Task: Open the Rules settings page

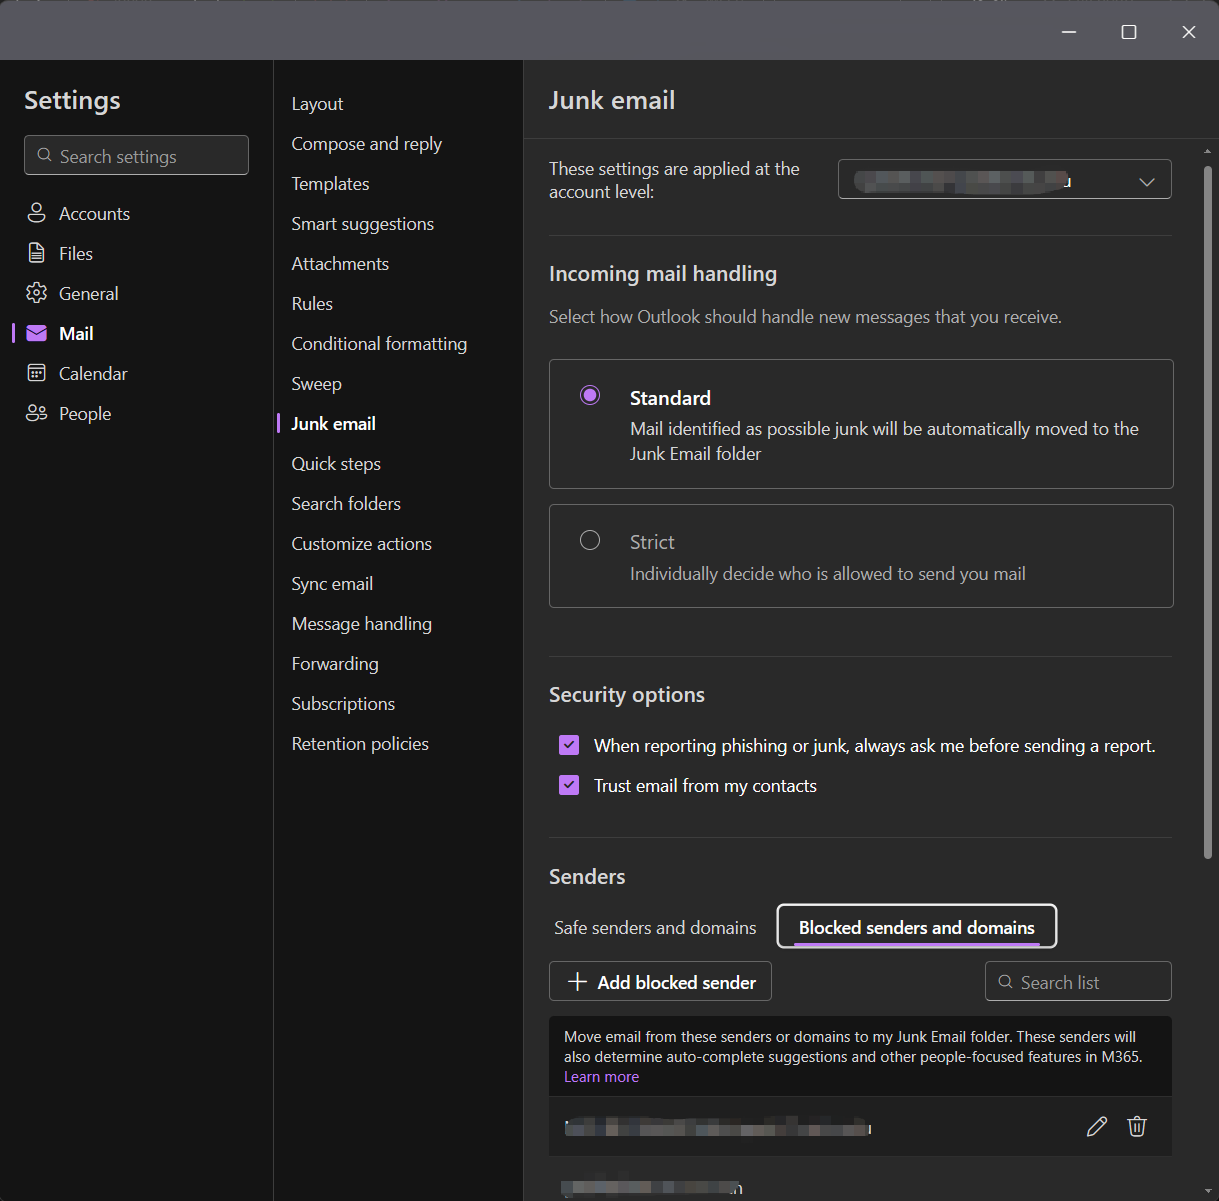Action: coord(312,304)
